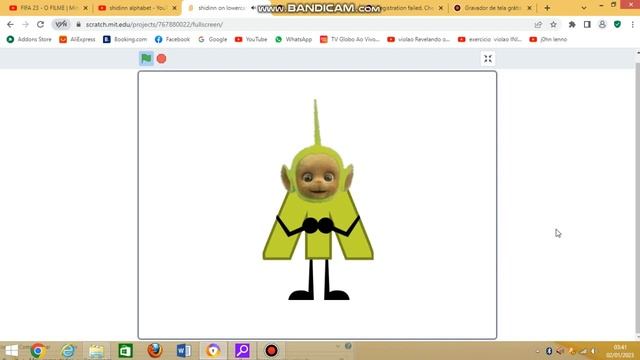Screen dimensions: 640x360
Task: Toggle the browser side panel icon
Action: pyautogui.click(x=587, y=24)
